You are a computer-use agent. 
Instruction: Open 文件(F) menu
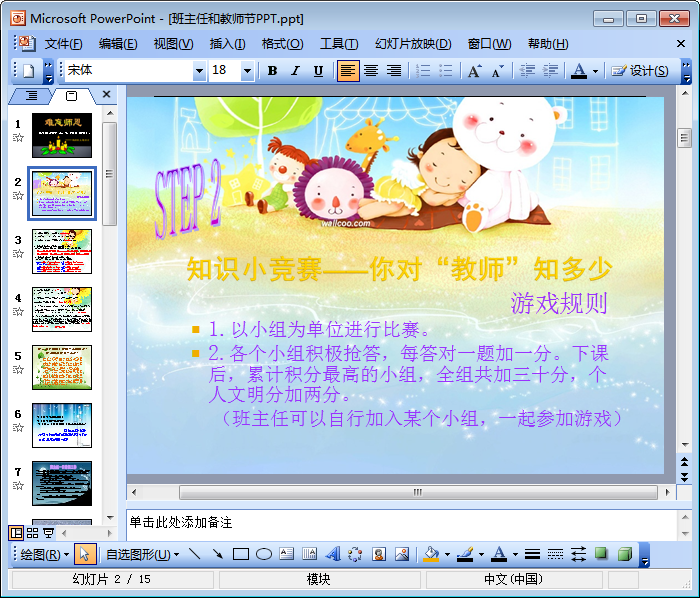pos(63,44)
